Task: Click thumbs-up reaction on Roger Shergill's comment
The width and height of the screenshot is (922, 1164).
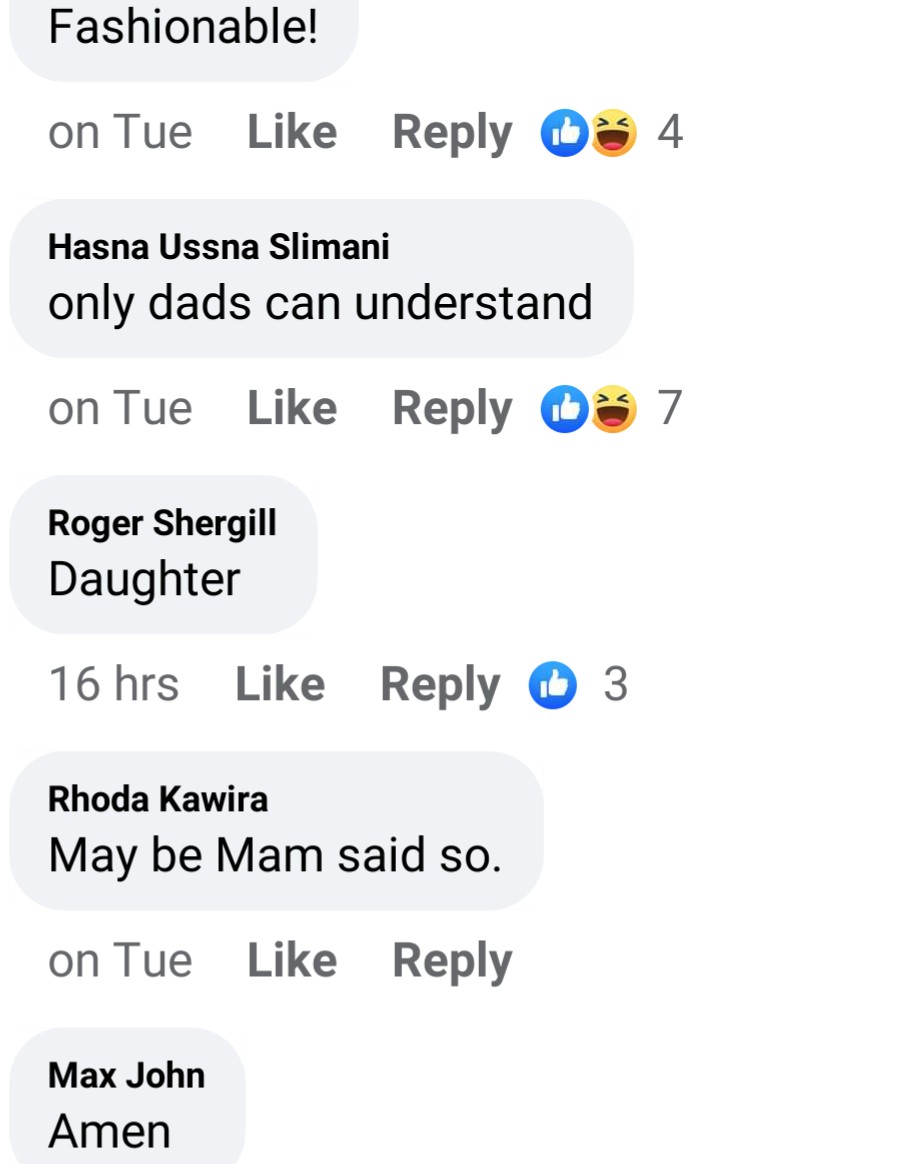Action: click(x=553, y=685)
